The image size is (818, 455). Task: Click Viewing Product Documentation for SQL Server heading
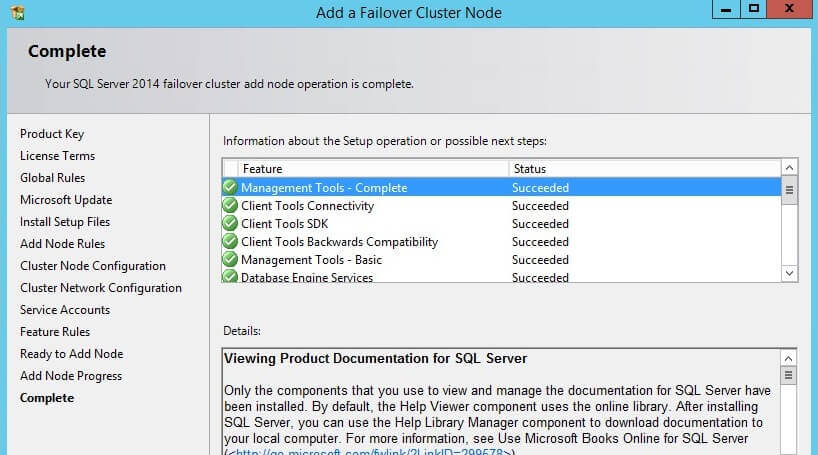click(375, 358)
